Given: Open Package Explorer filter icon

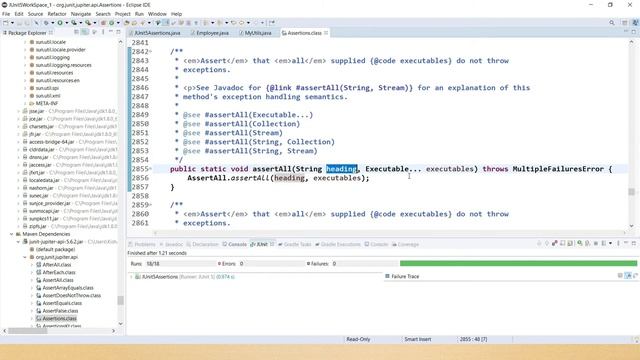Looking at the screenshot, I should tap(95, 32).
